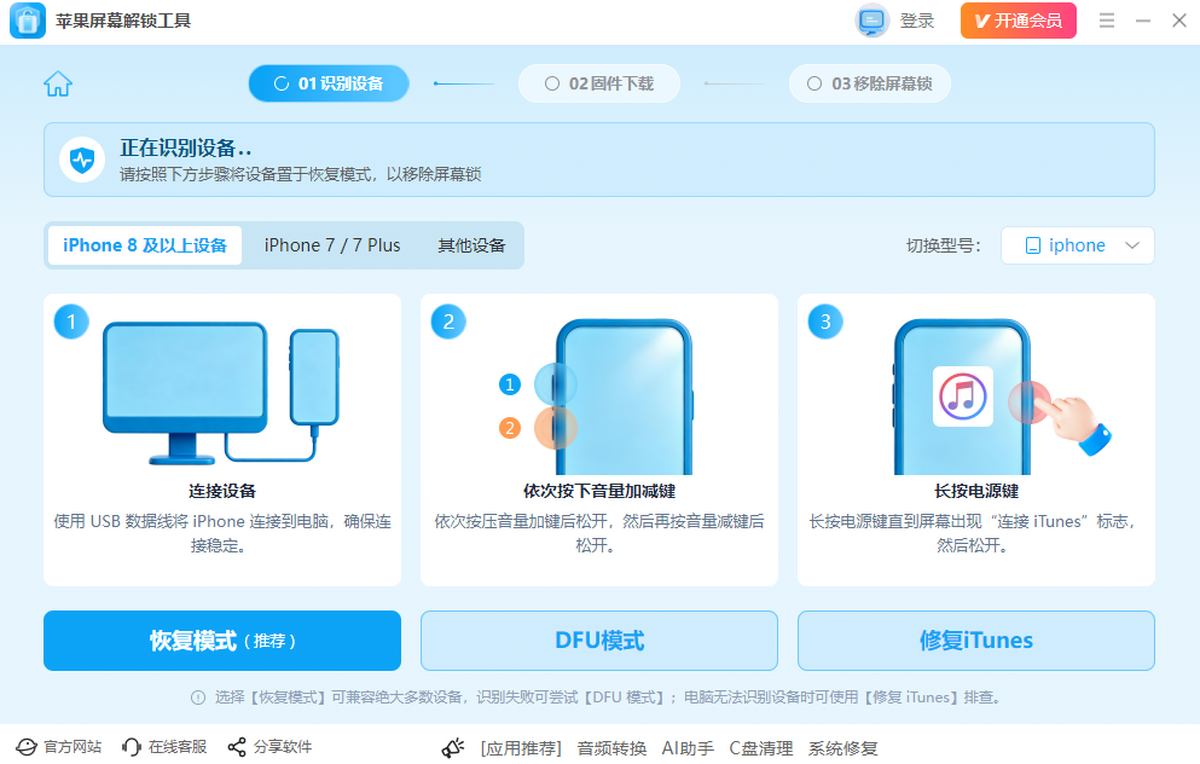This screenshot has height=764, width=1200.
Task: Click the 修复iTunes button
Action: coord(976,640)
